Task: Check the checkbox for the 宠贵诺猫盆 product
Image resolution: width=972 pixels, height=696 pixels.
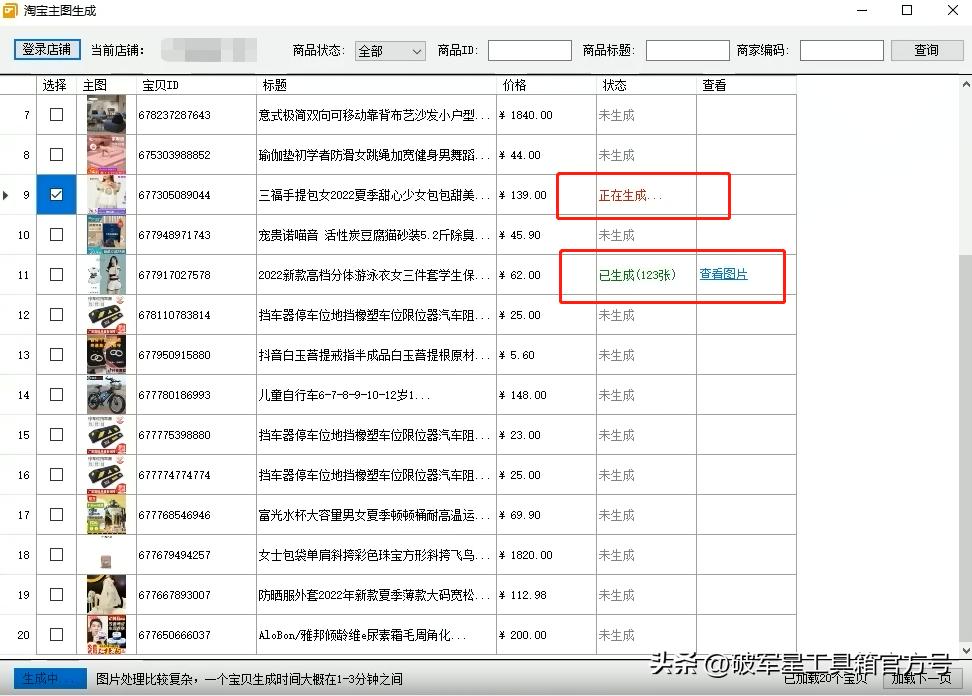Action: point(56,234)
